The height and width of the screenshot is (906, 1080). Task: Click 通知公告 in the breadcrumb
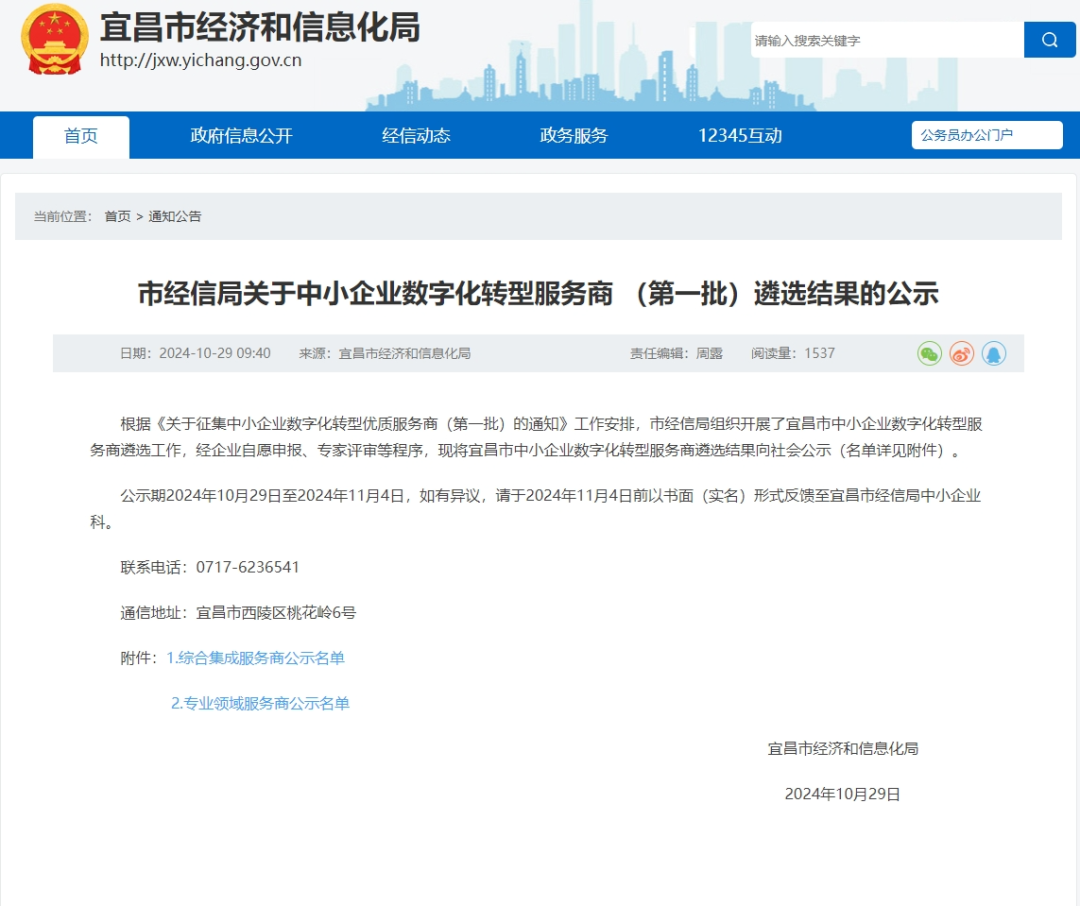click(x=175, y=216)
